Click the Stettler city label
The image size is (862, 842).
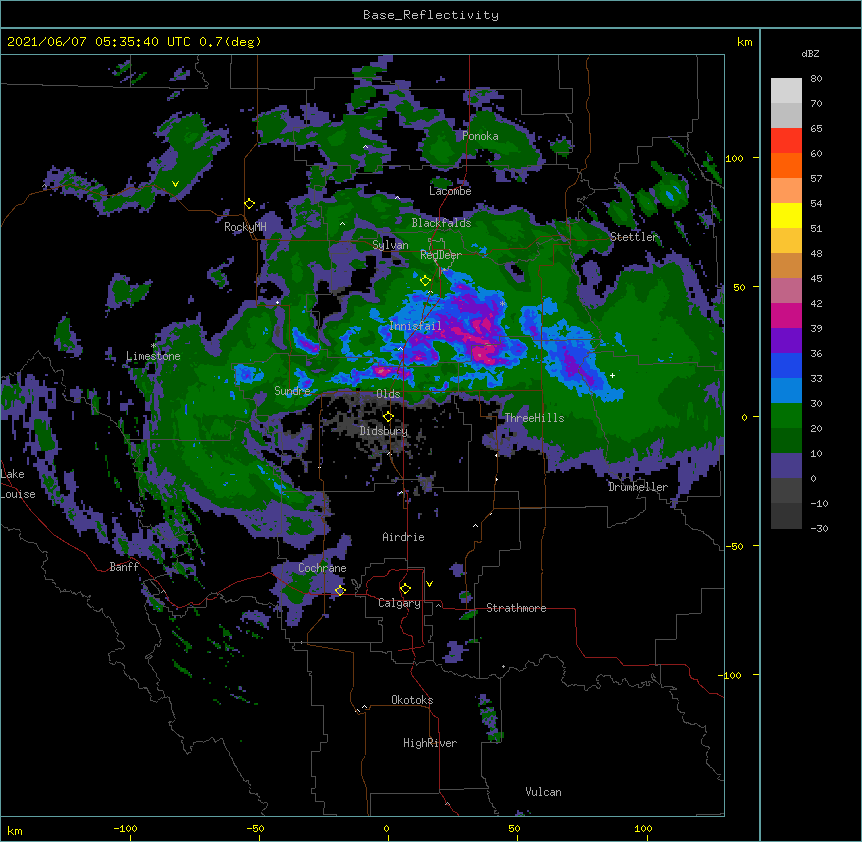click(634, 237)
